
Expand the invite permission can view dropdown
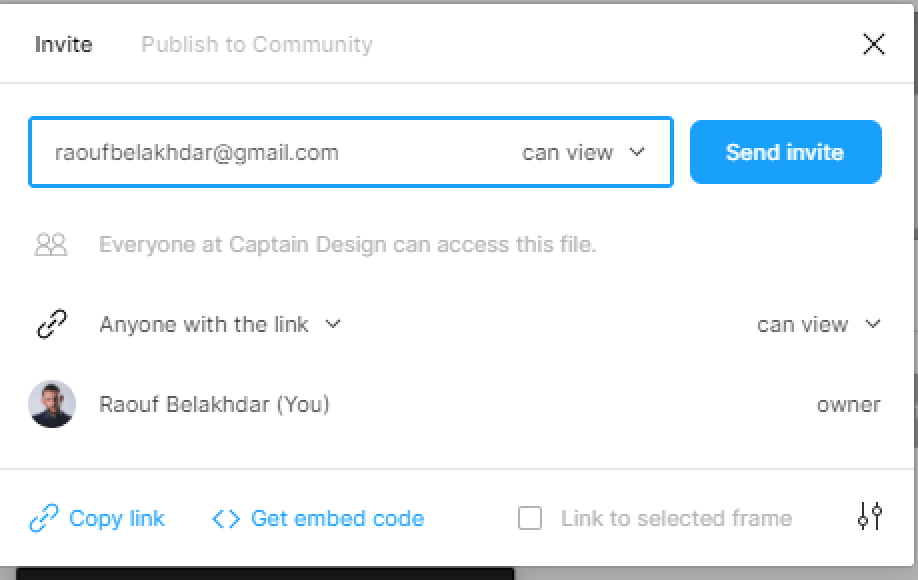click(x=583, y=153)
